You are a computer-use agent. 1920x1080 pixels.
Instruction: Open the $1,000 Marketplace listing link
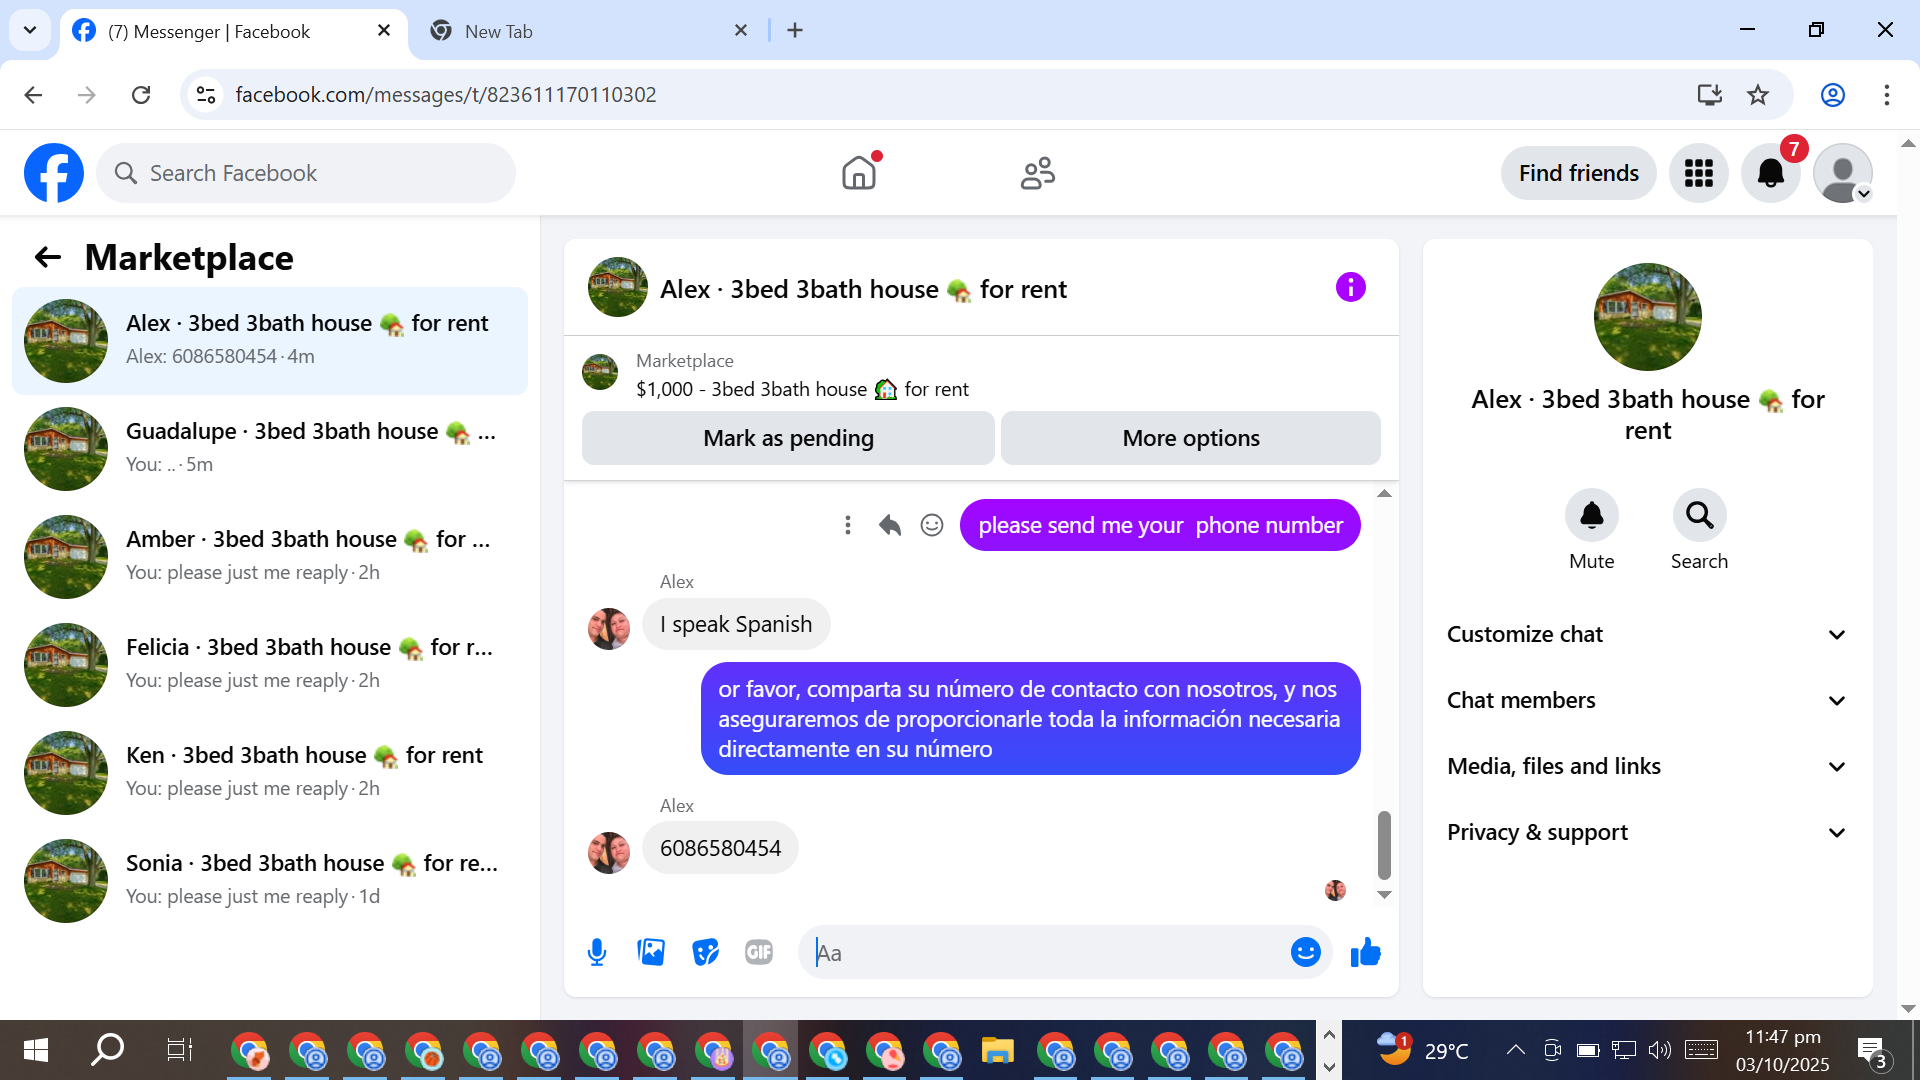click(802, 389)
